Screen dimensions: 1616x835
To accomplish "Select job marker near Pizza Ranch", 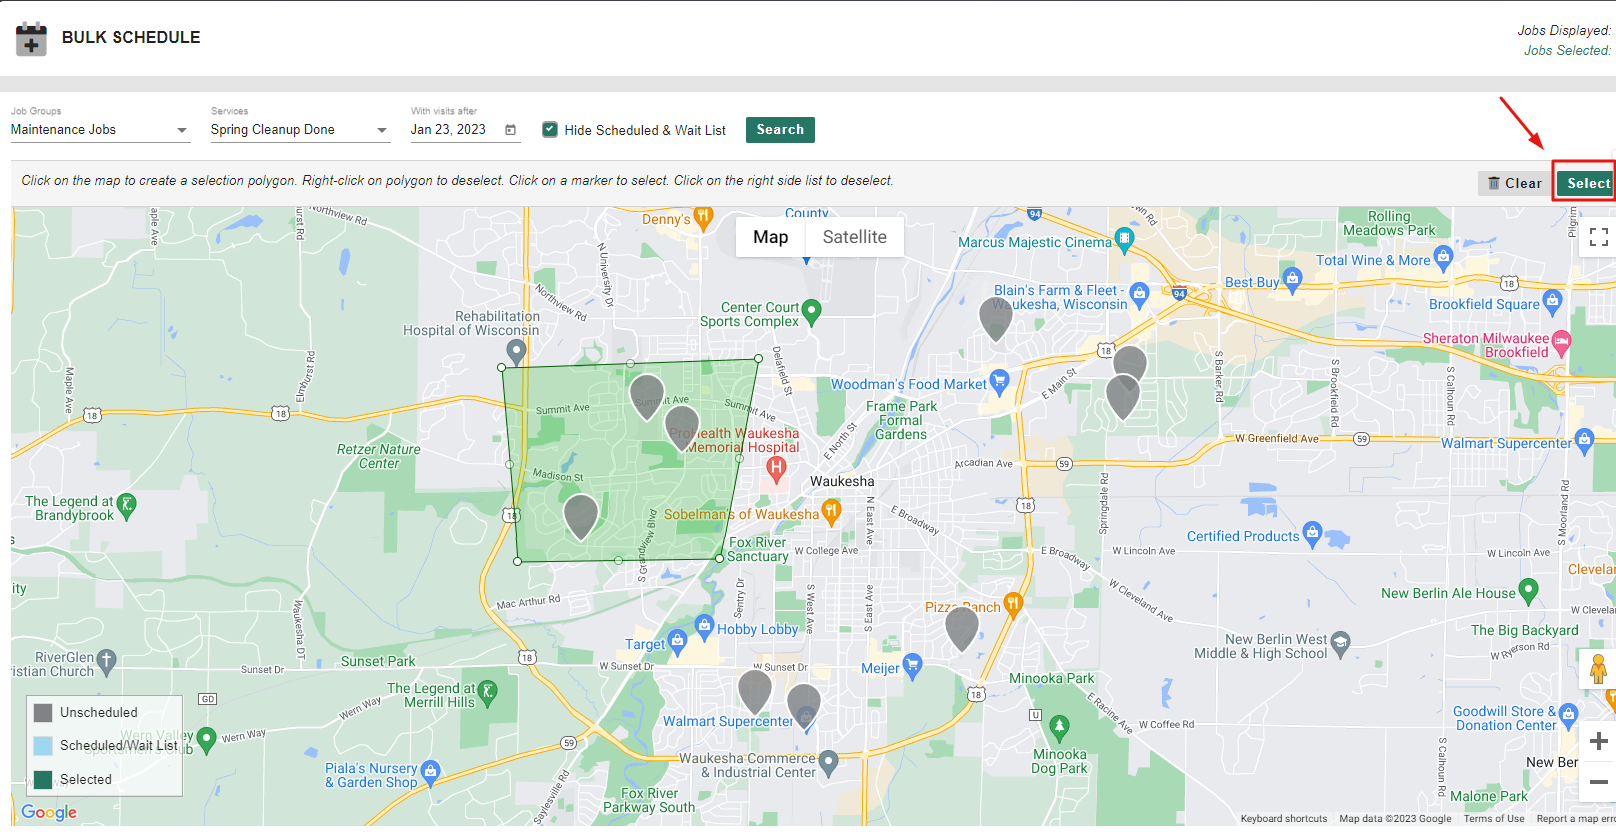I will (x=962, y=628).
